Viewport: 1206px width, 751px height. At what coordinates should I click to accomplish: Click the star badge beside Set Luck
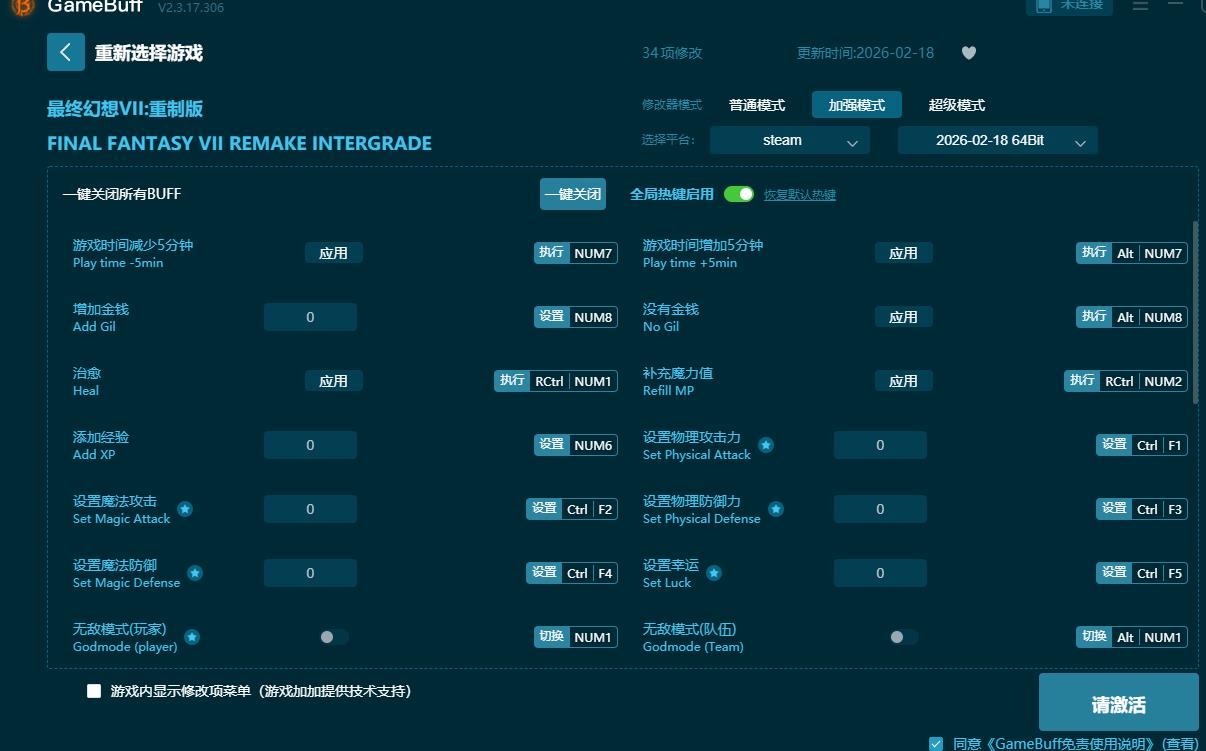714,573
